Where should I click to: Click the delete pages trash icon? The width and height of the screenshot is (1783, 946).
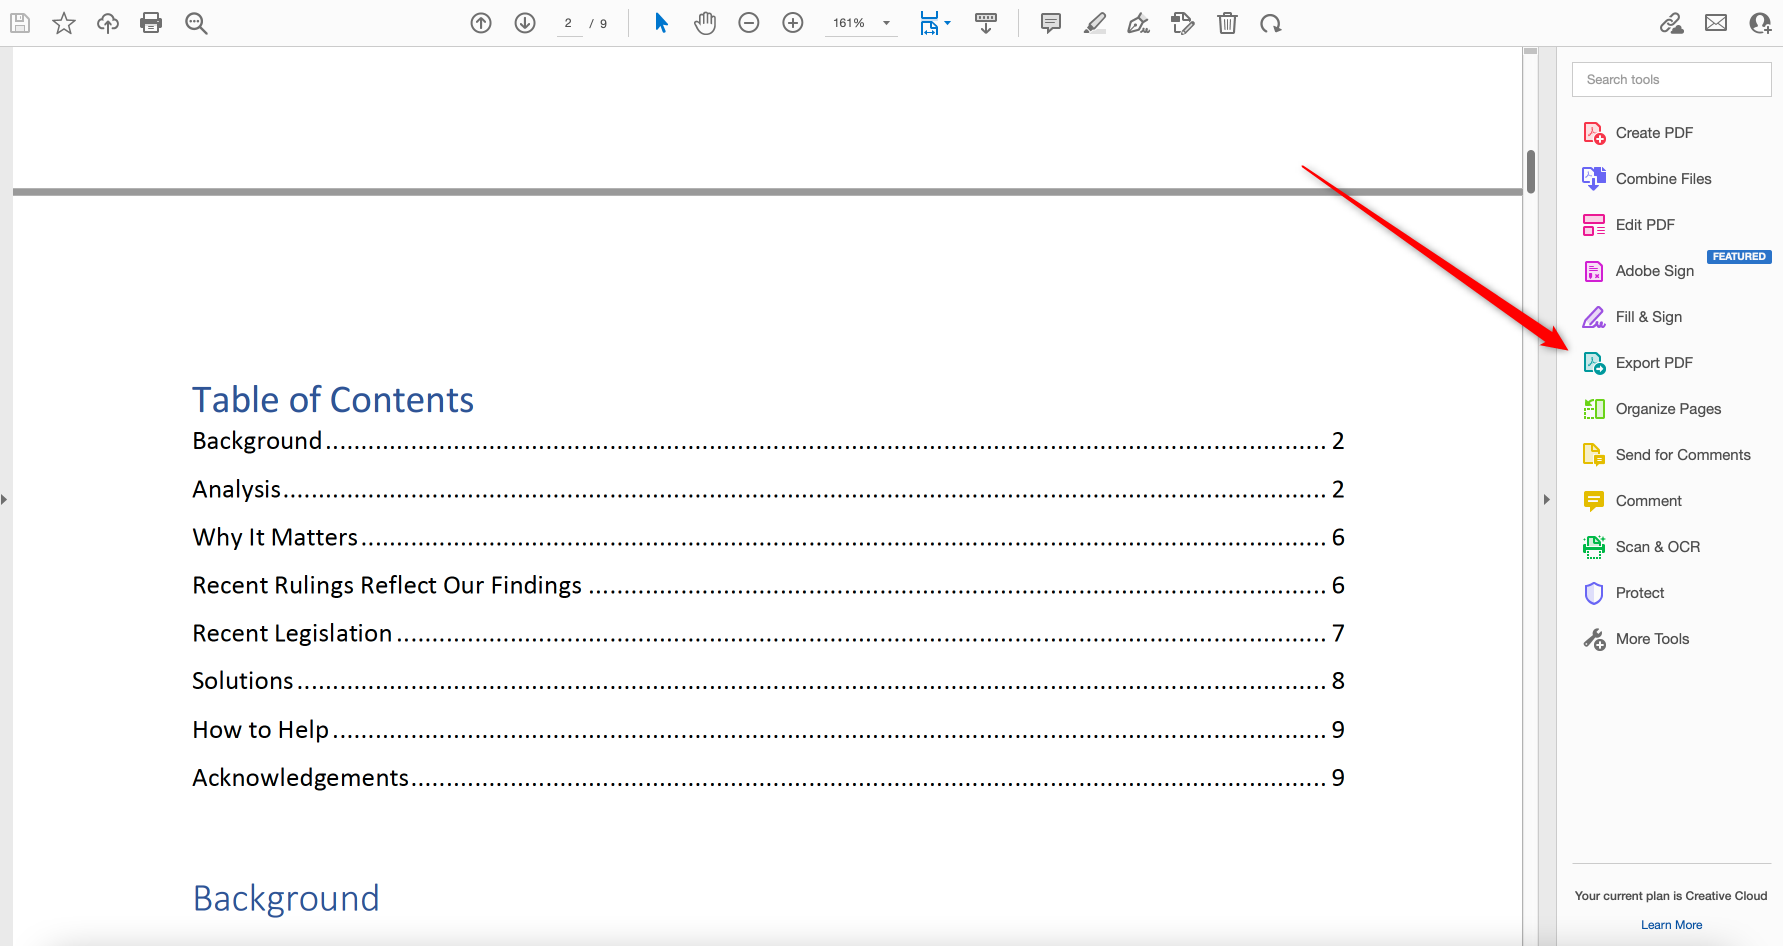coord(1227,22)
